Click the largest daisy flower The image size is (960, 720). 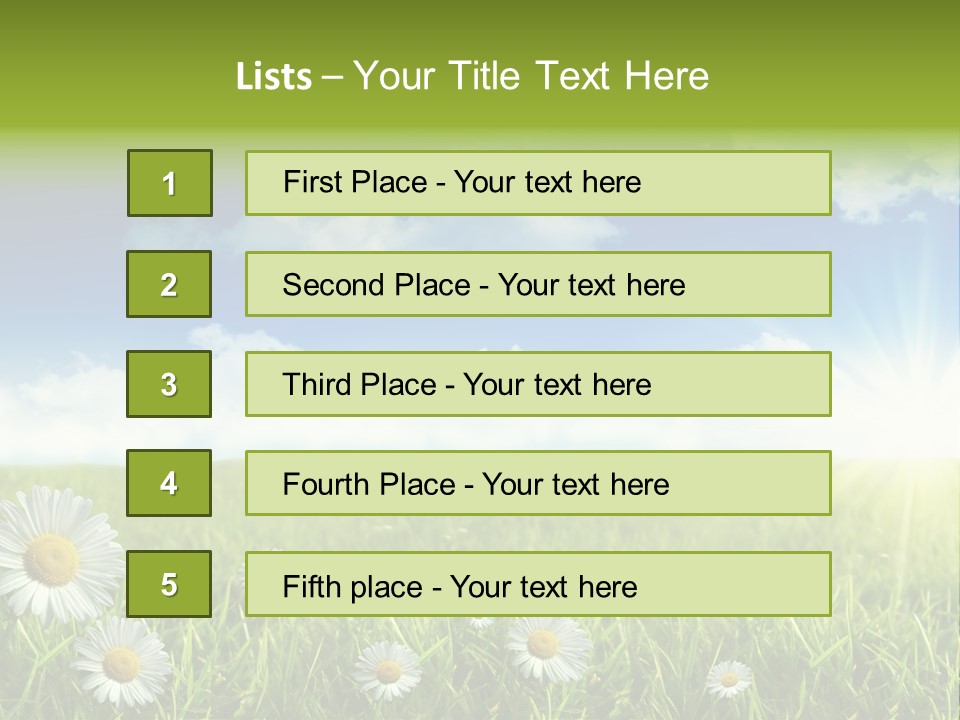[52, 556]
